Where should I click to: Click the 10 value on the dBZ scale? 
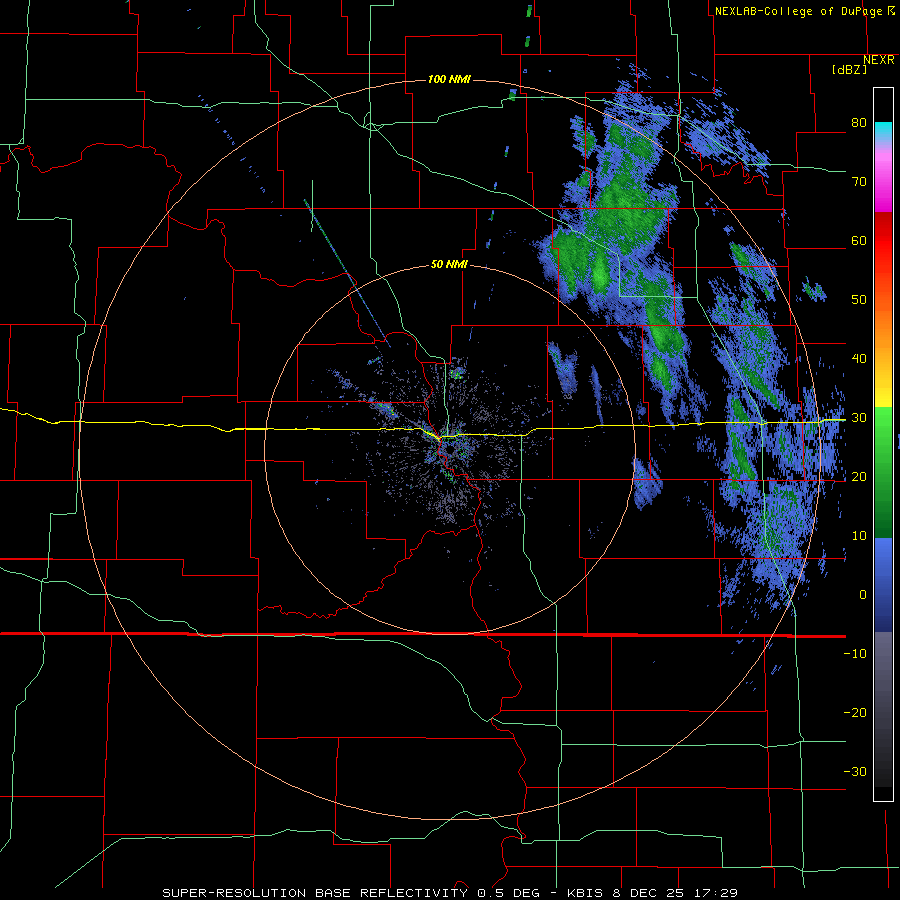(x=859, y=536)
